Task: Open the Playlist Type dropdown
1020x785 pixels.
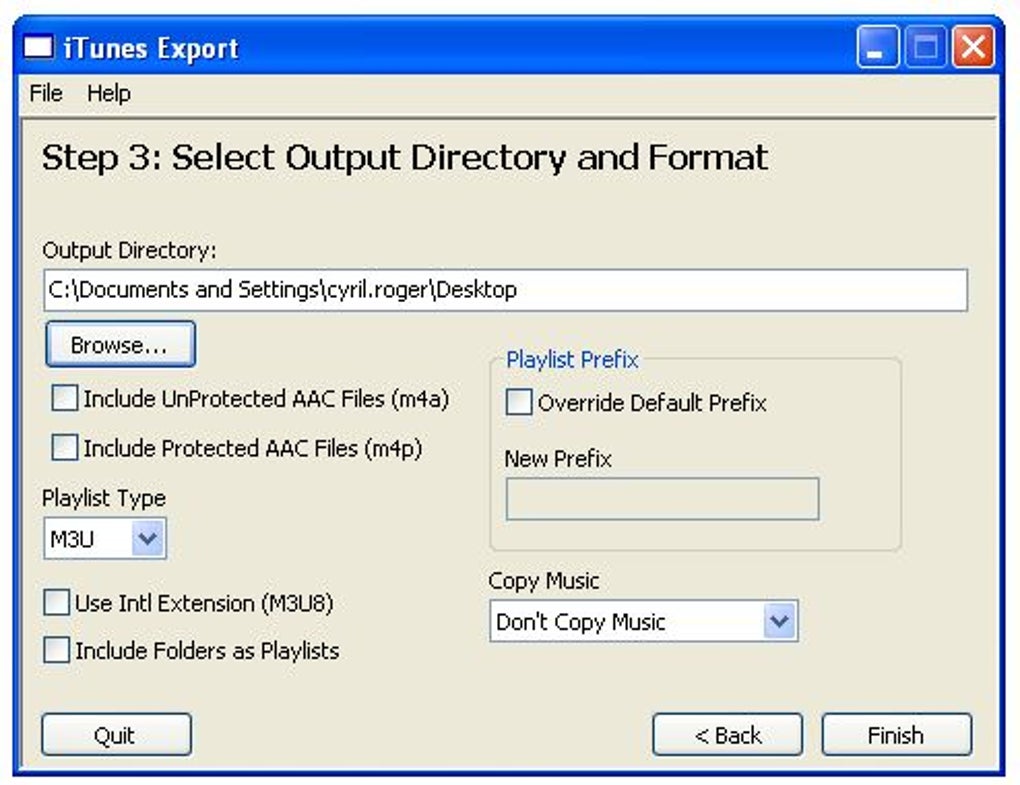Action: [x=147, y=539]
